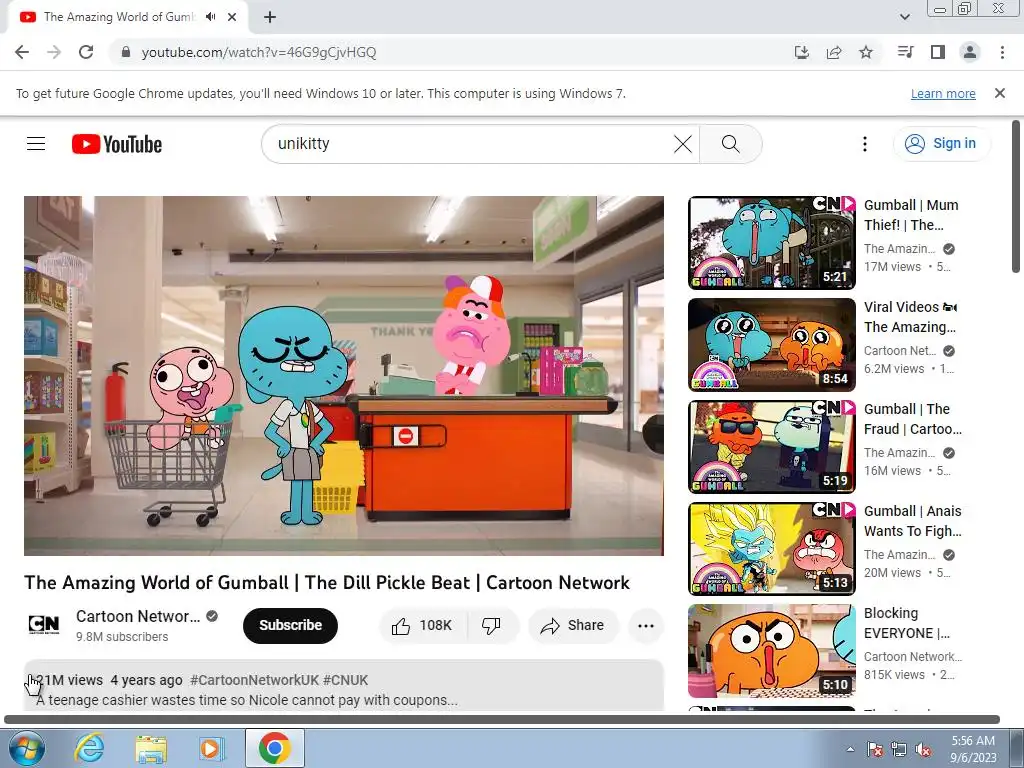Click the horizontal page scrollbar
Viewport: 1024px width, 768px height.
coord(502,719)
